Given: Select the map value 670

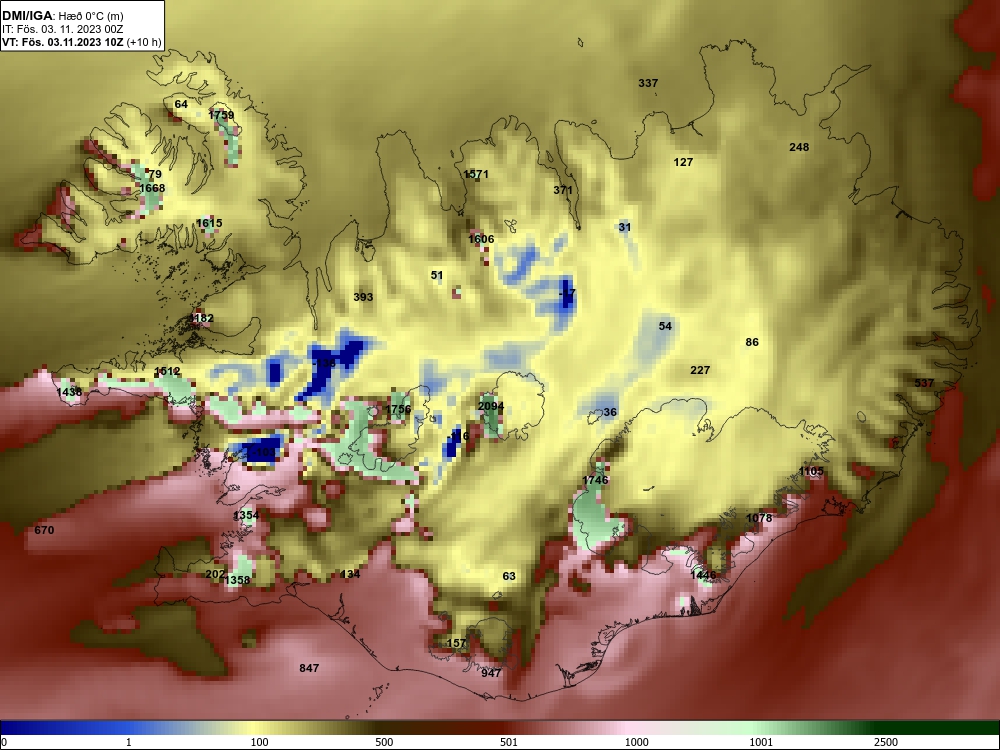Looking at the screenshot, I should (x=44, y=531).
